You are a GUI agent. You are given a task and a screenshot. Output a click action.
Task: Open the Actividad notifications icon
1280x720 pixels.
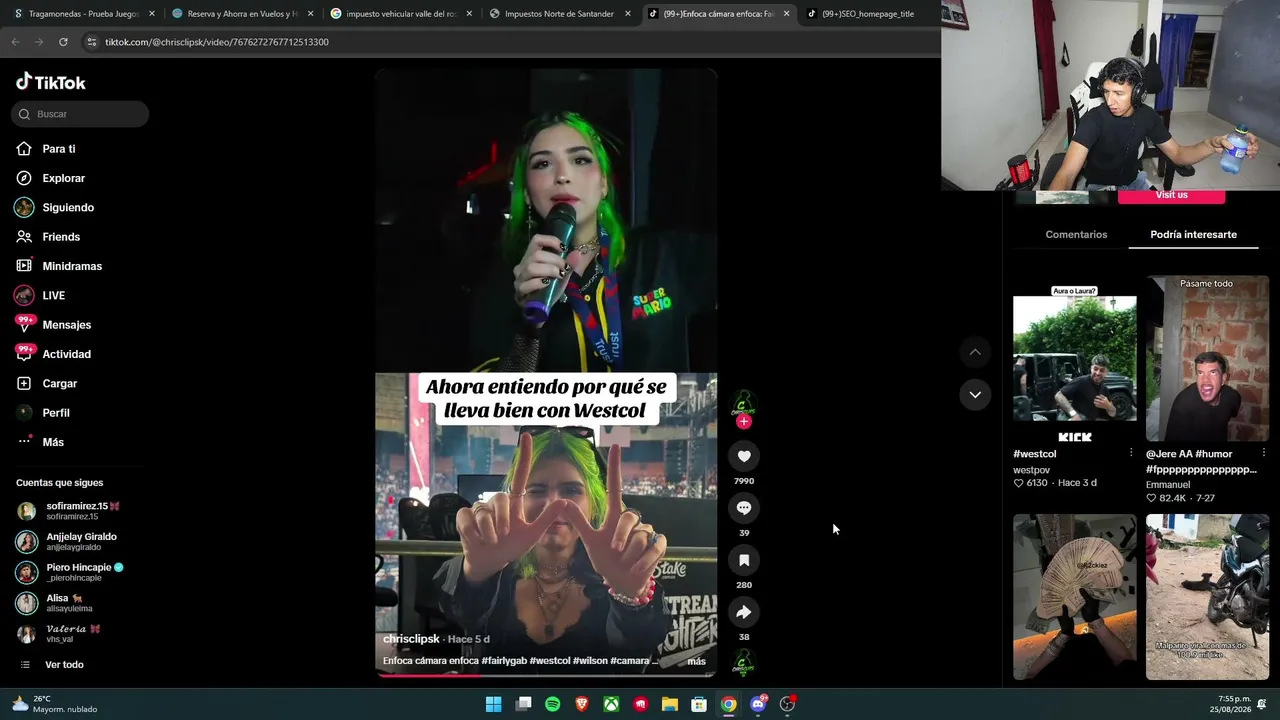(24, 354)
